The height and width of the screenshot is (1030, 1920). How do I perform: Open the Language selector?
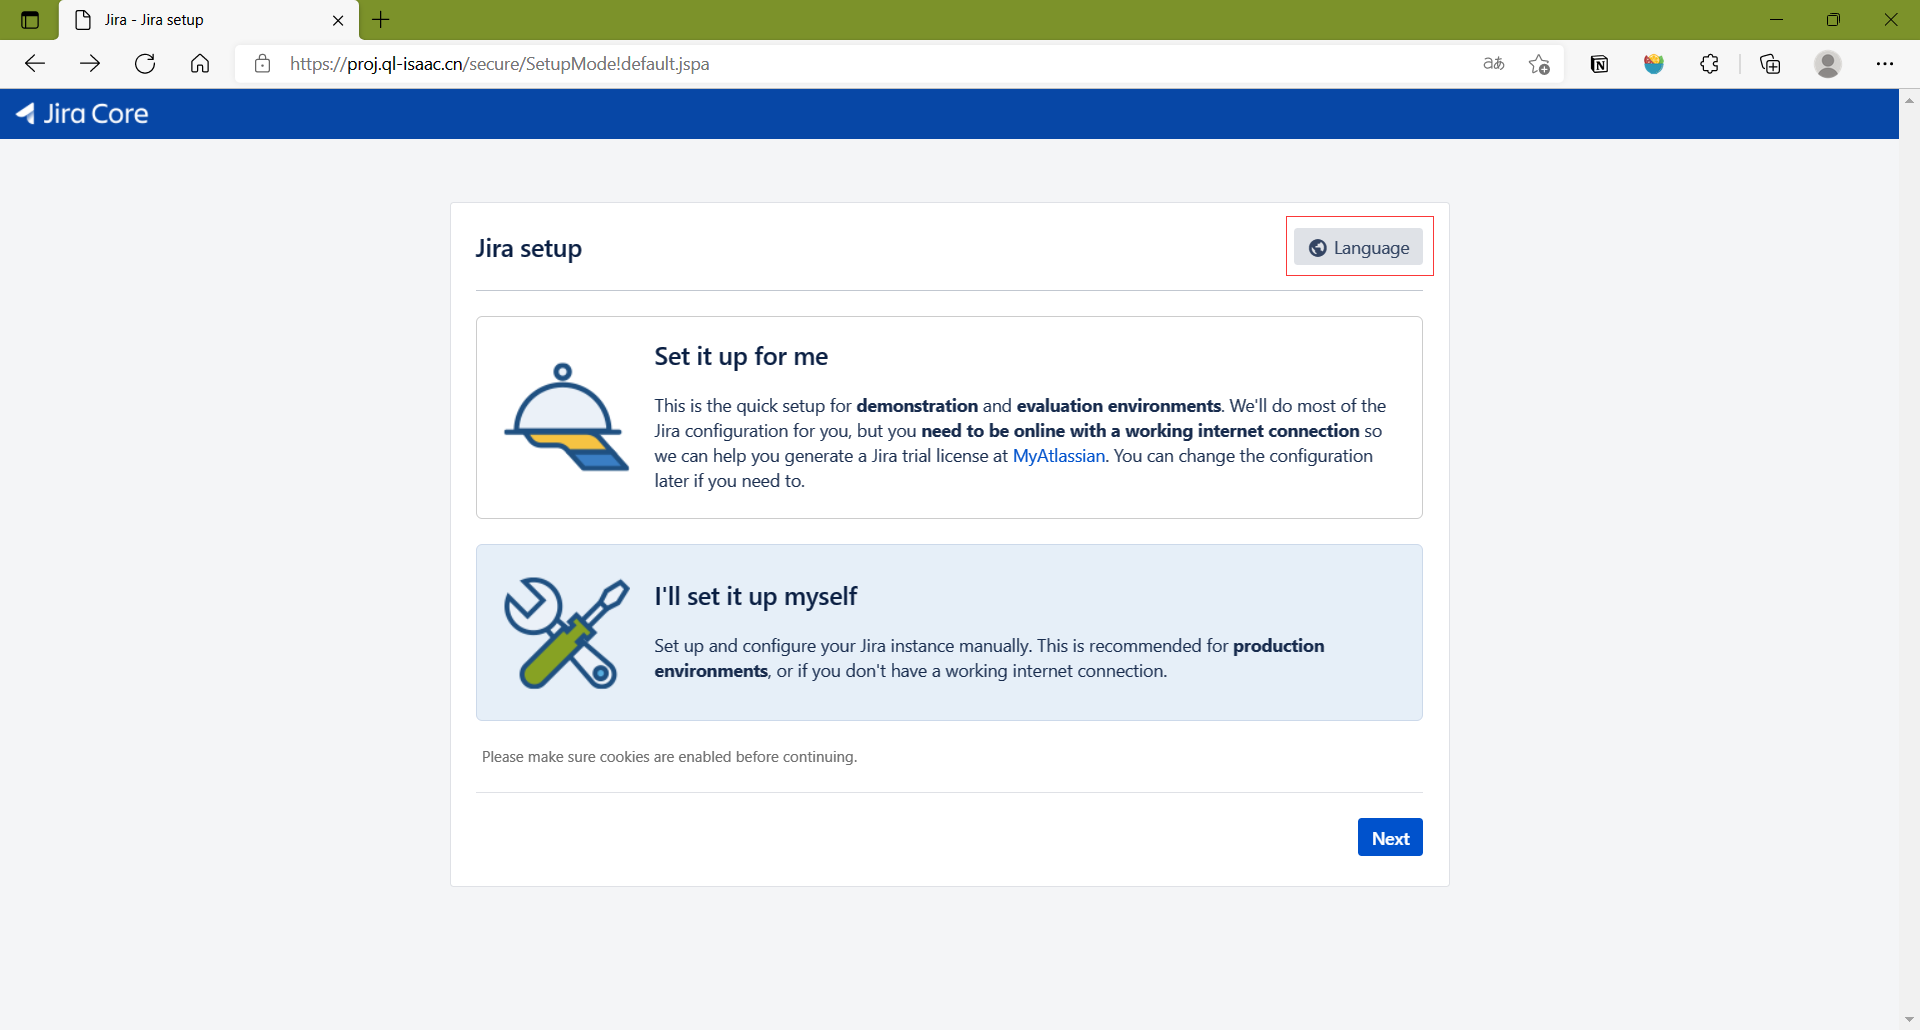1358,247
